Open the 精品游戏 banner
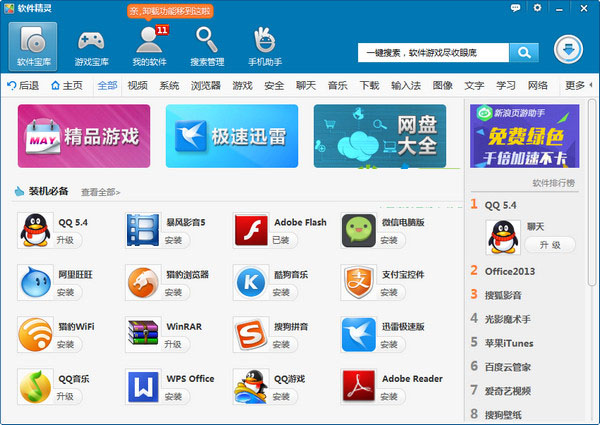This screenshot has height=425, width=600. (x=84, y=136)
